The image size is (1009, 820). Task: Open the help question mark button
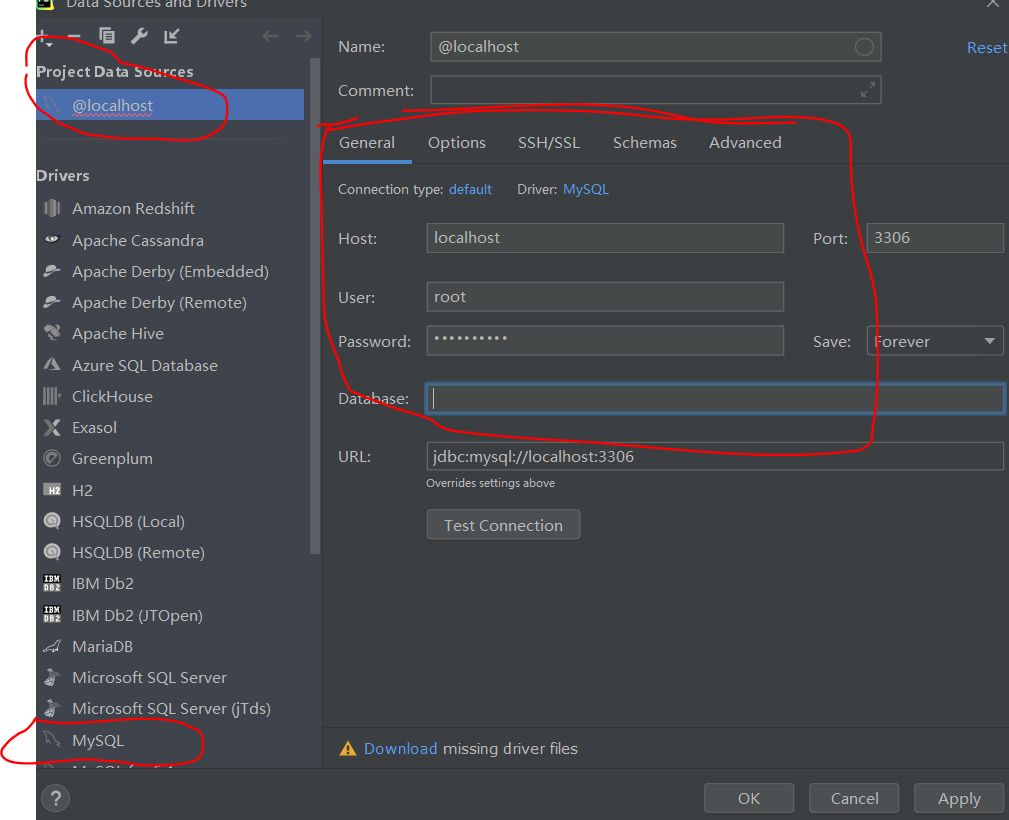(56, 798)
